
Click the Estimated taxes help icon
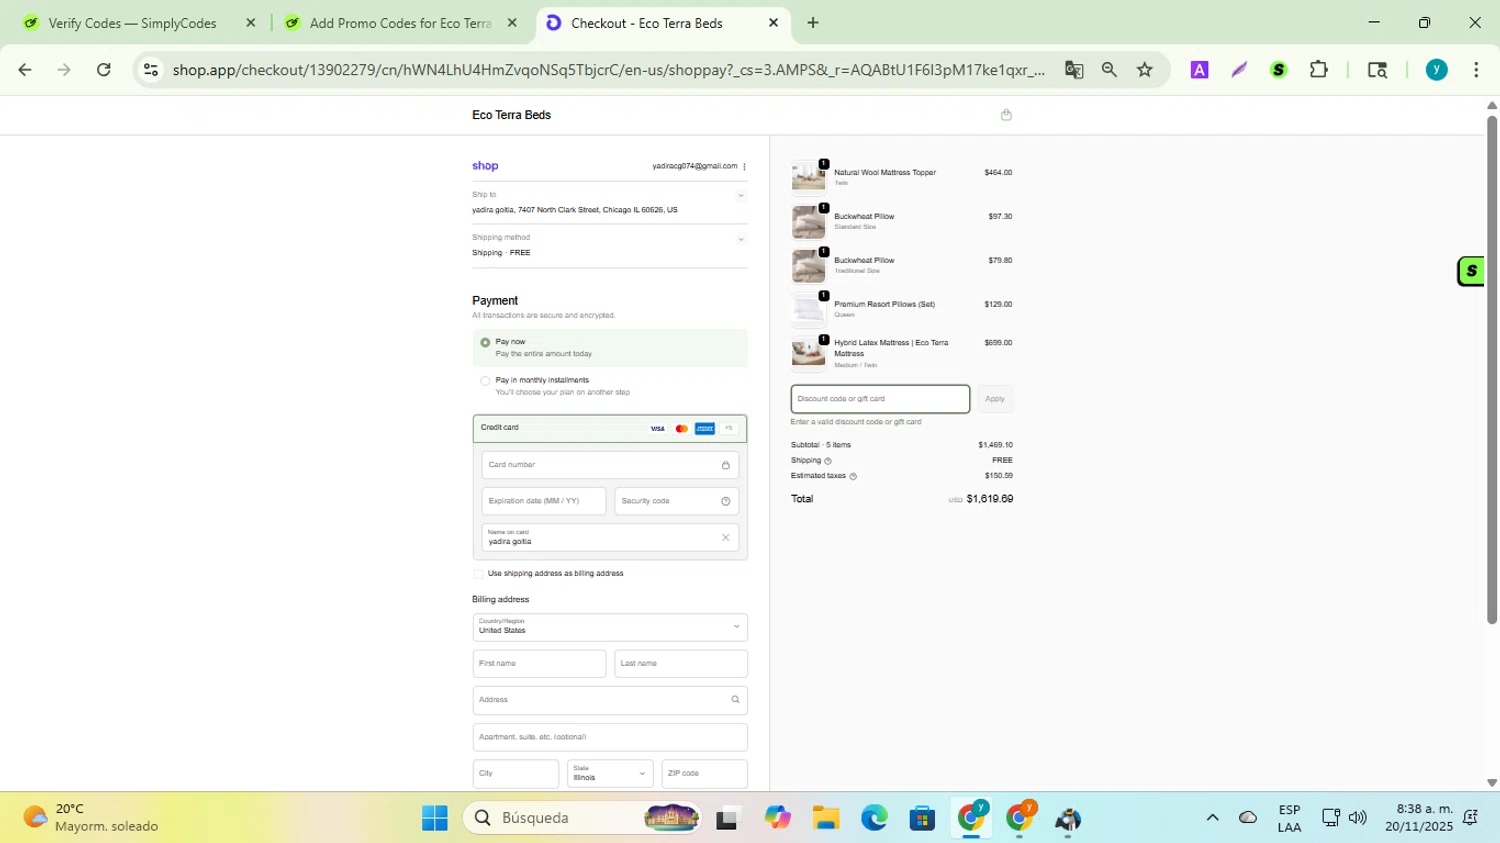pyautogui.click(x=853, y=476)
